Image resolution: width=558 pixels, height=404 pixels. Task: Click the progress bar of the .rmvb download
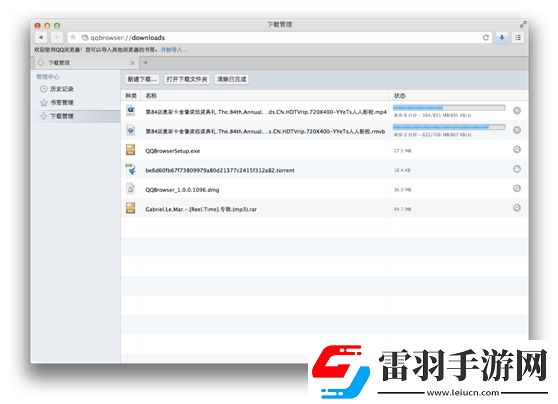coord(449,127)
